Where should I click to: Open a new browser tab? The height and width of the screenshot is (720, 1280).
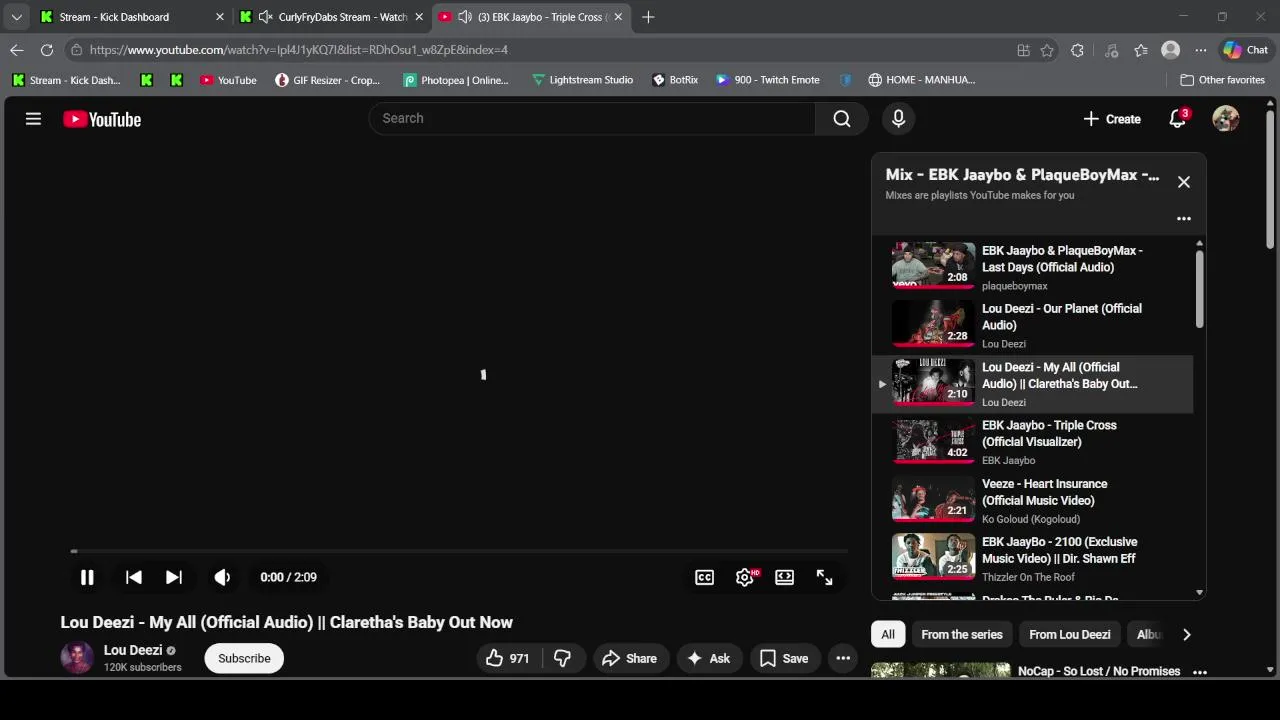tap(648, 17)
